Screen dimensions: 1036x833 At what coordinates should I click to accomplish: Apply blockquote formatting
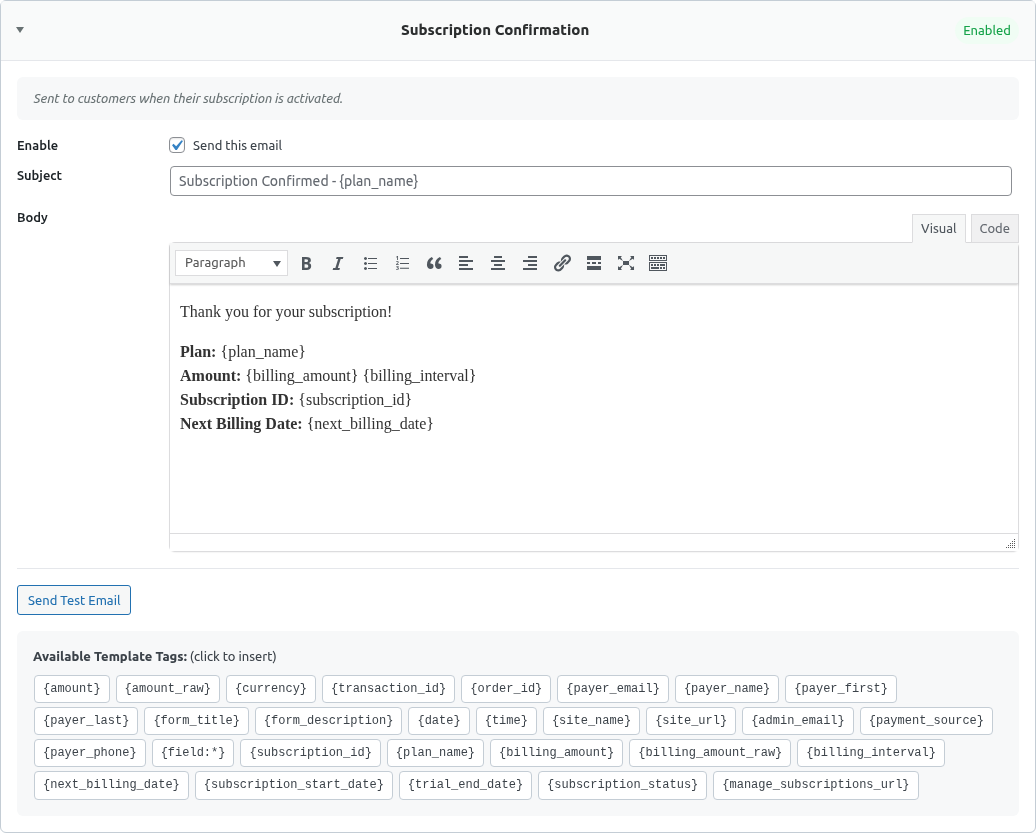[x=434, y=263]
